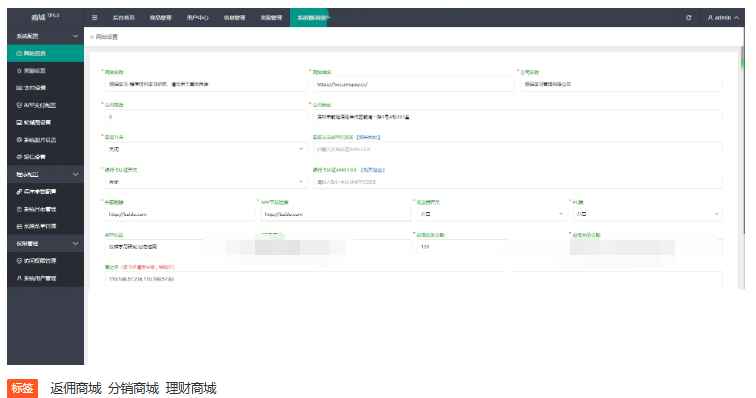Focus the APP下载链接 input field

point(336,214)
